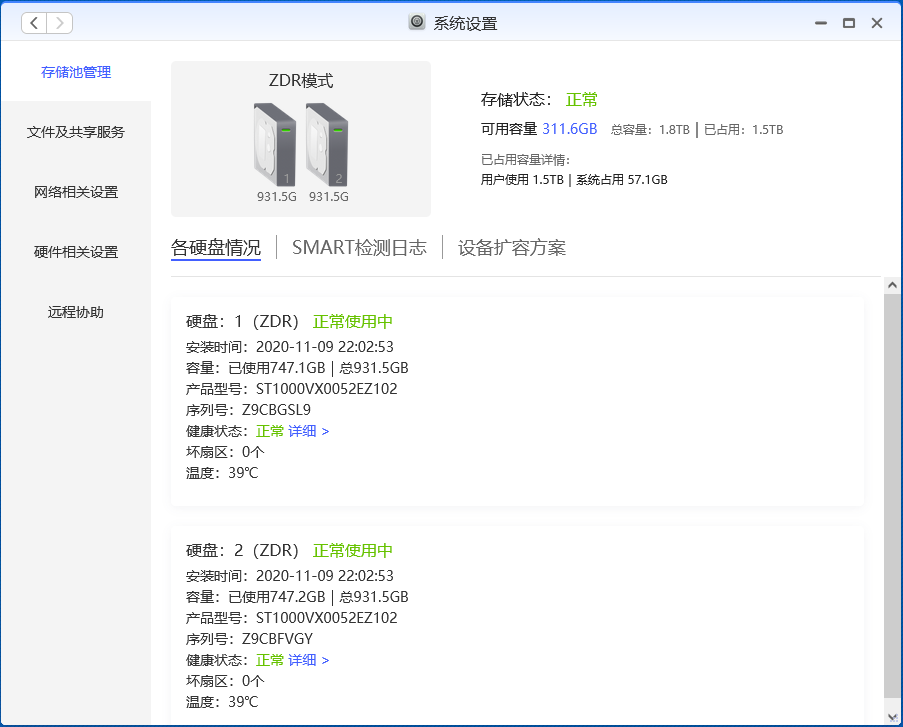903x727 pixels.
Task: Click the 硬盘: 2 (ZDR) heading
Action: pyautogui.click(x=242, y=551)
